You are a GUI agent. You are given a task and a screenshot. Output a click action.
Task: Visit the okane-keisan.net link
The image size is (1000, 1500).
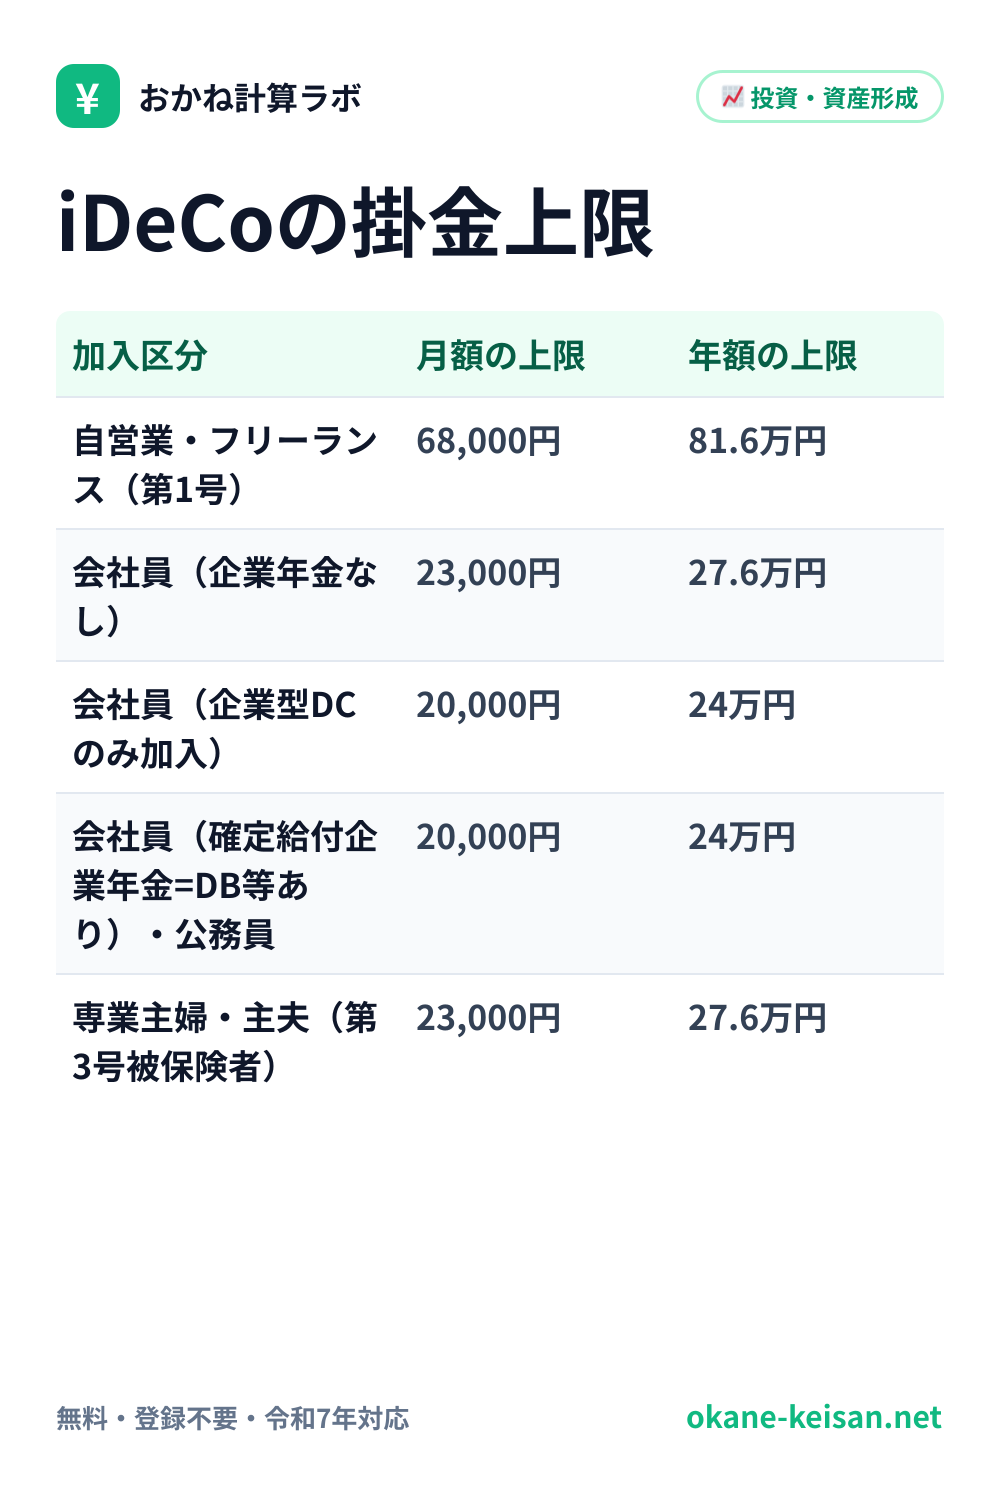point(814,1417)
